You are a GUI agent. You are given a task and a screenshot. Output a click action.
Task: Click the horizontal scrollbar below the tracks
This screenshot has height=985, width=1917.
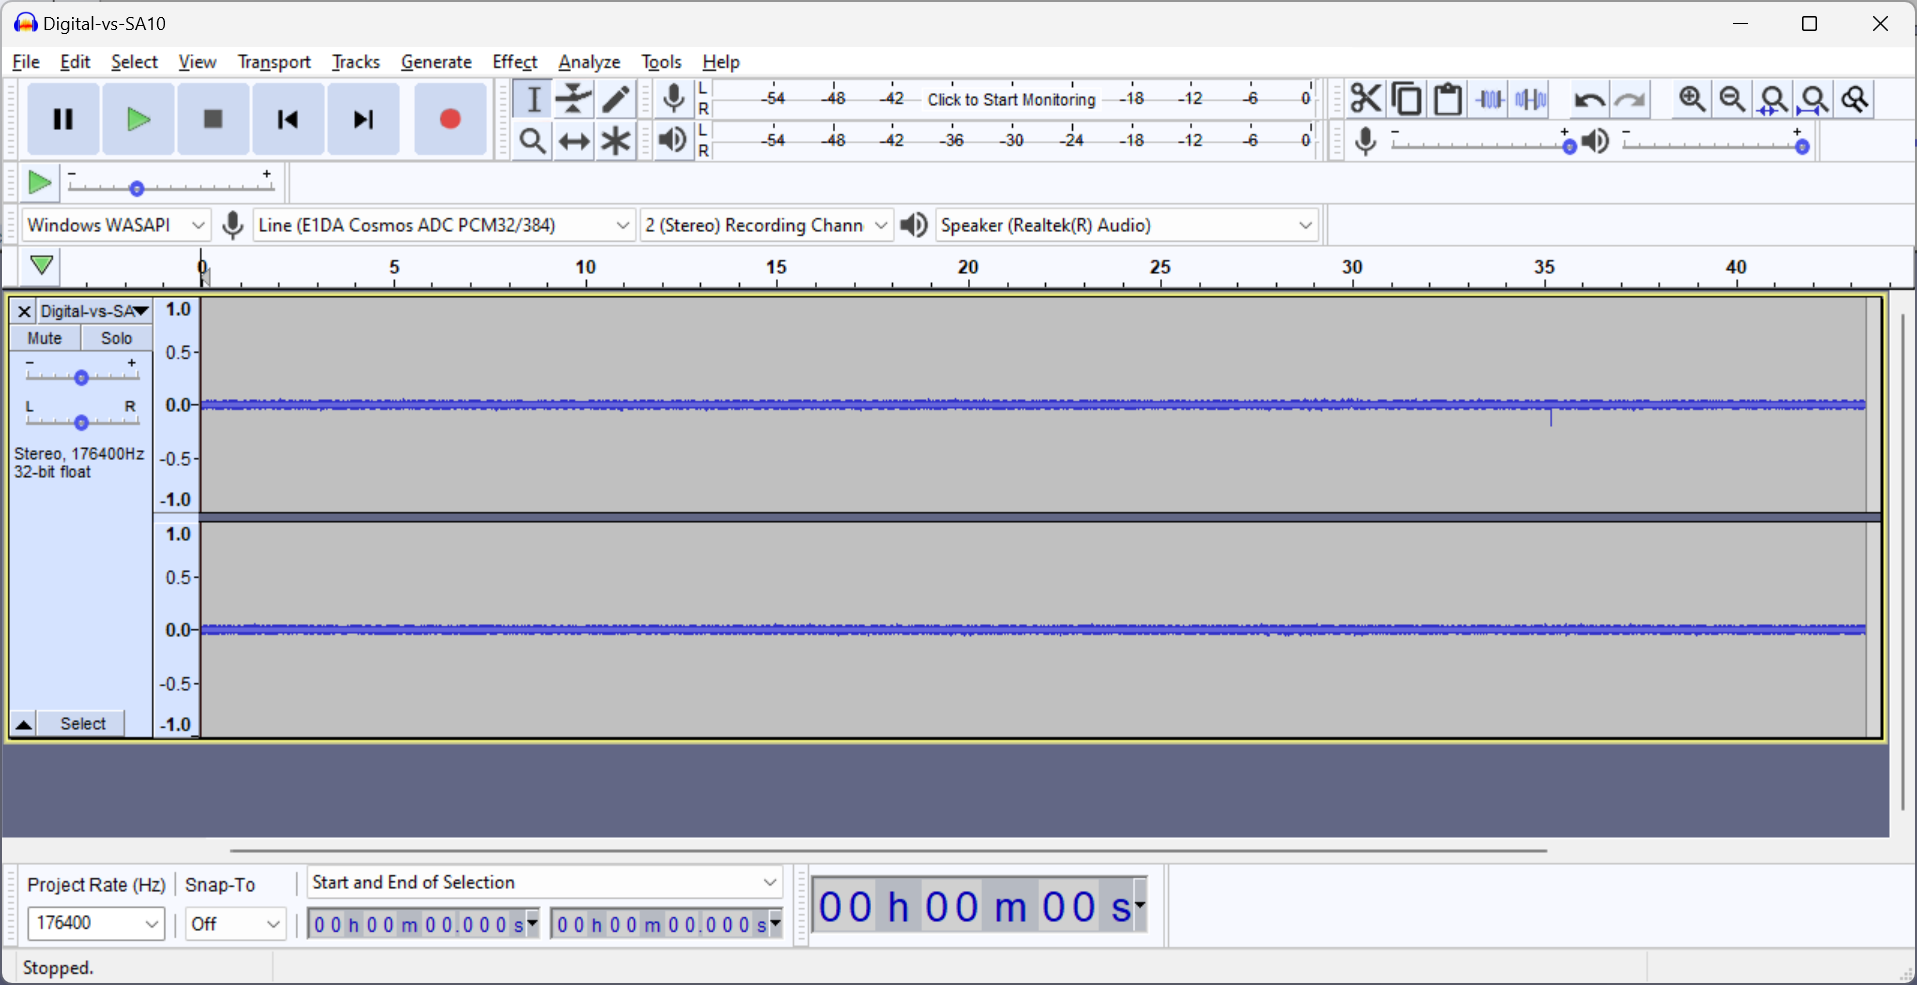888,851
